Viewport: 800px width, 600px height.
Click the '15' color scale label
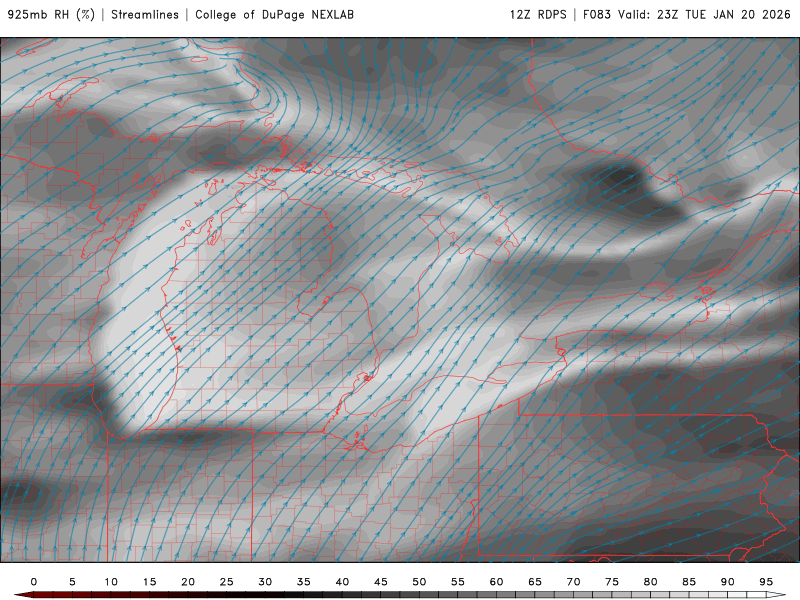pyautogui.click(x=149, y=582)
